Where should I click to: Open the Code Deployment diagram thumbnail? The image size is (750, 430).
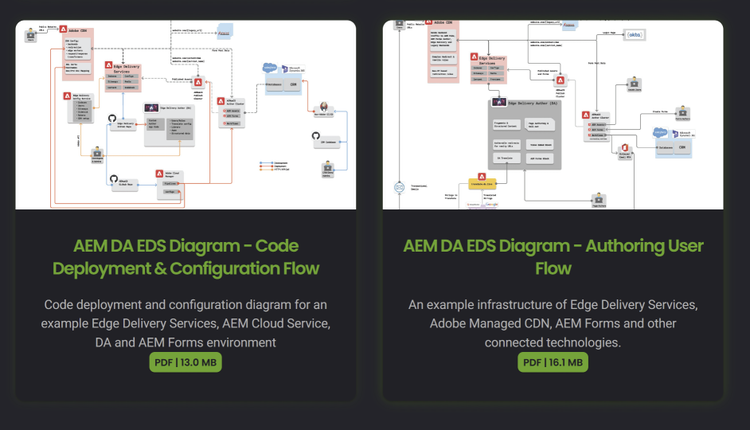(186, 115)
